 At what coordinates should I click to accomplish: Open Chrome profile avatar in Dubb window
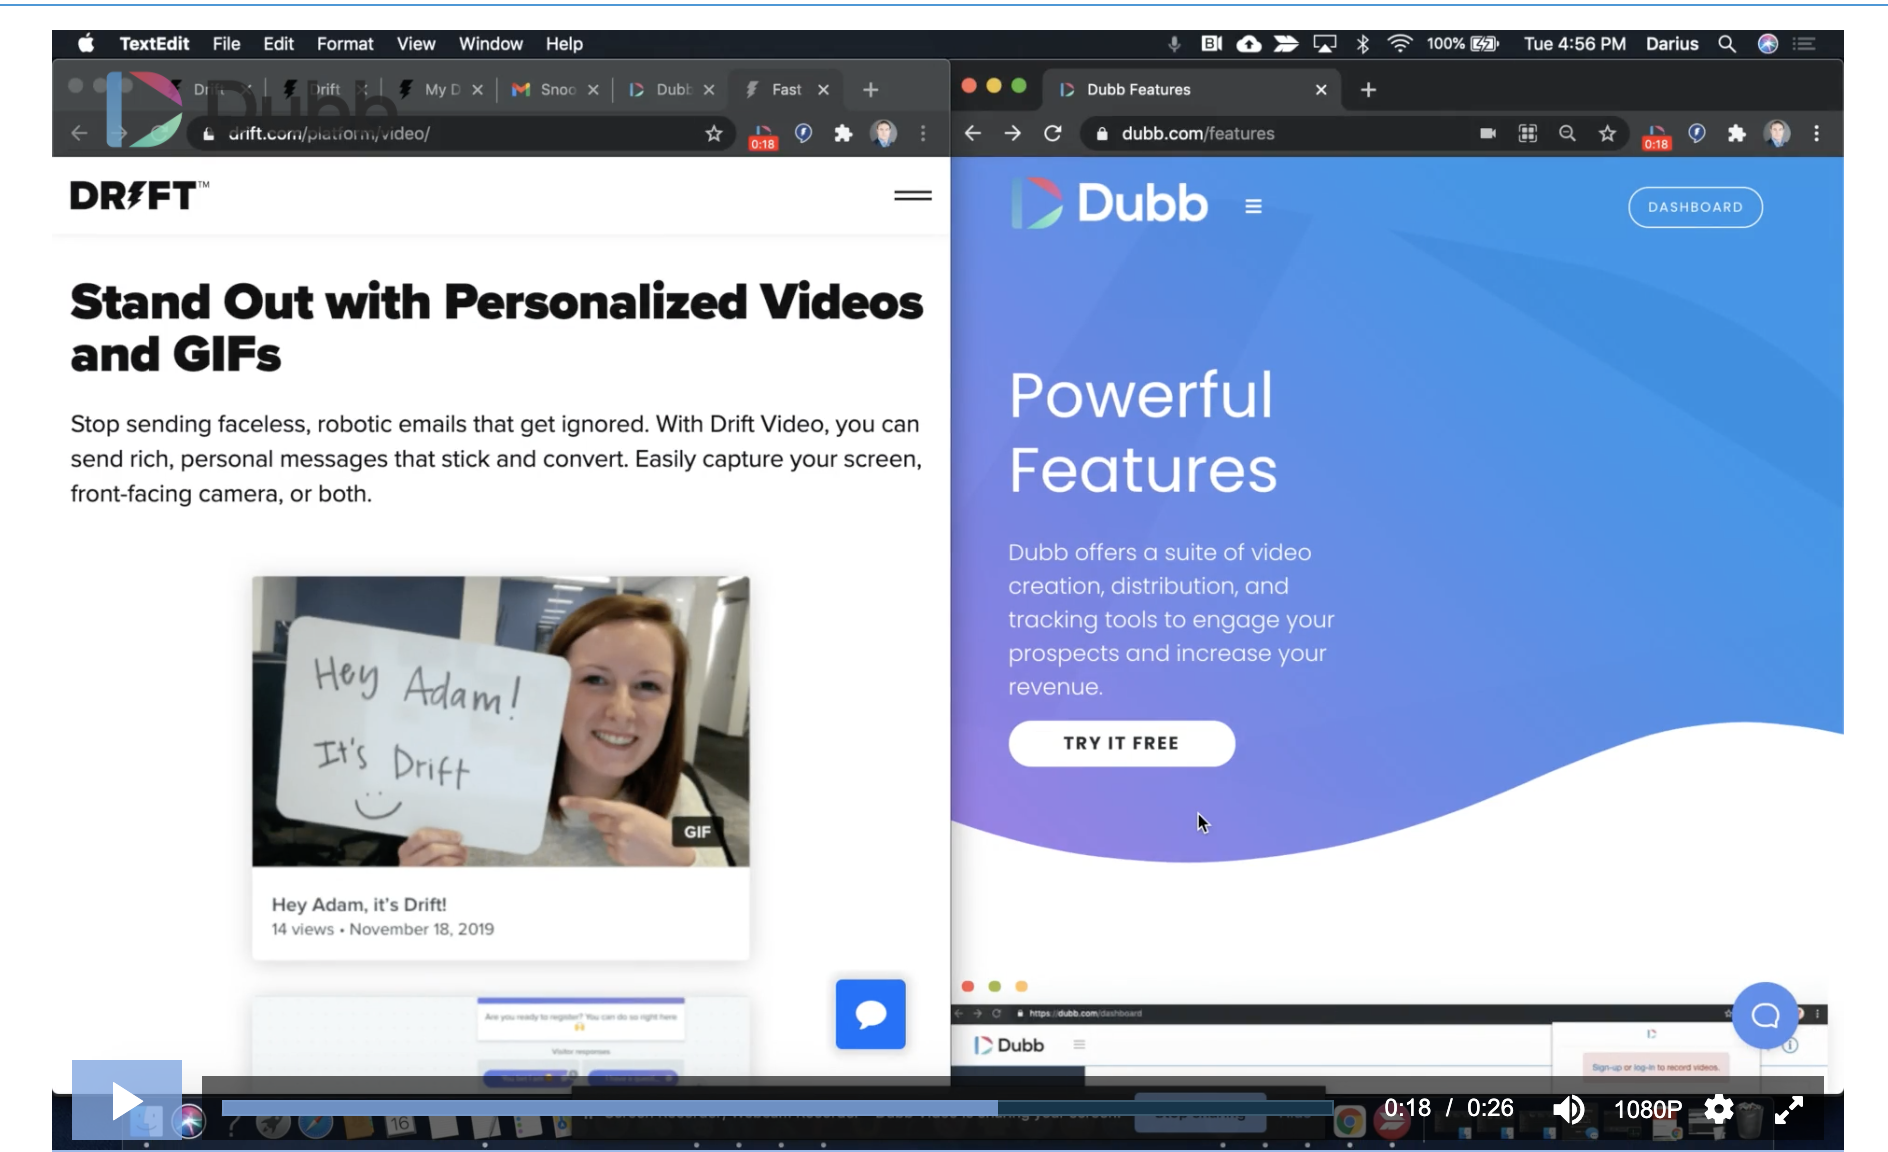tap(1777, 133)
